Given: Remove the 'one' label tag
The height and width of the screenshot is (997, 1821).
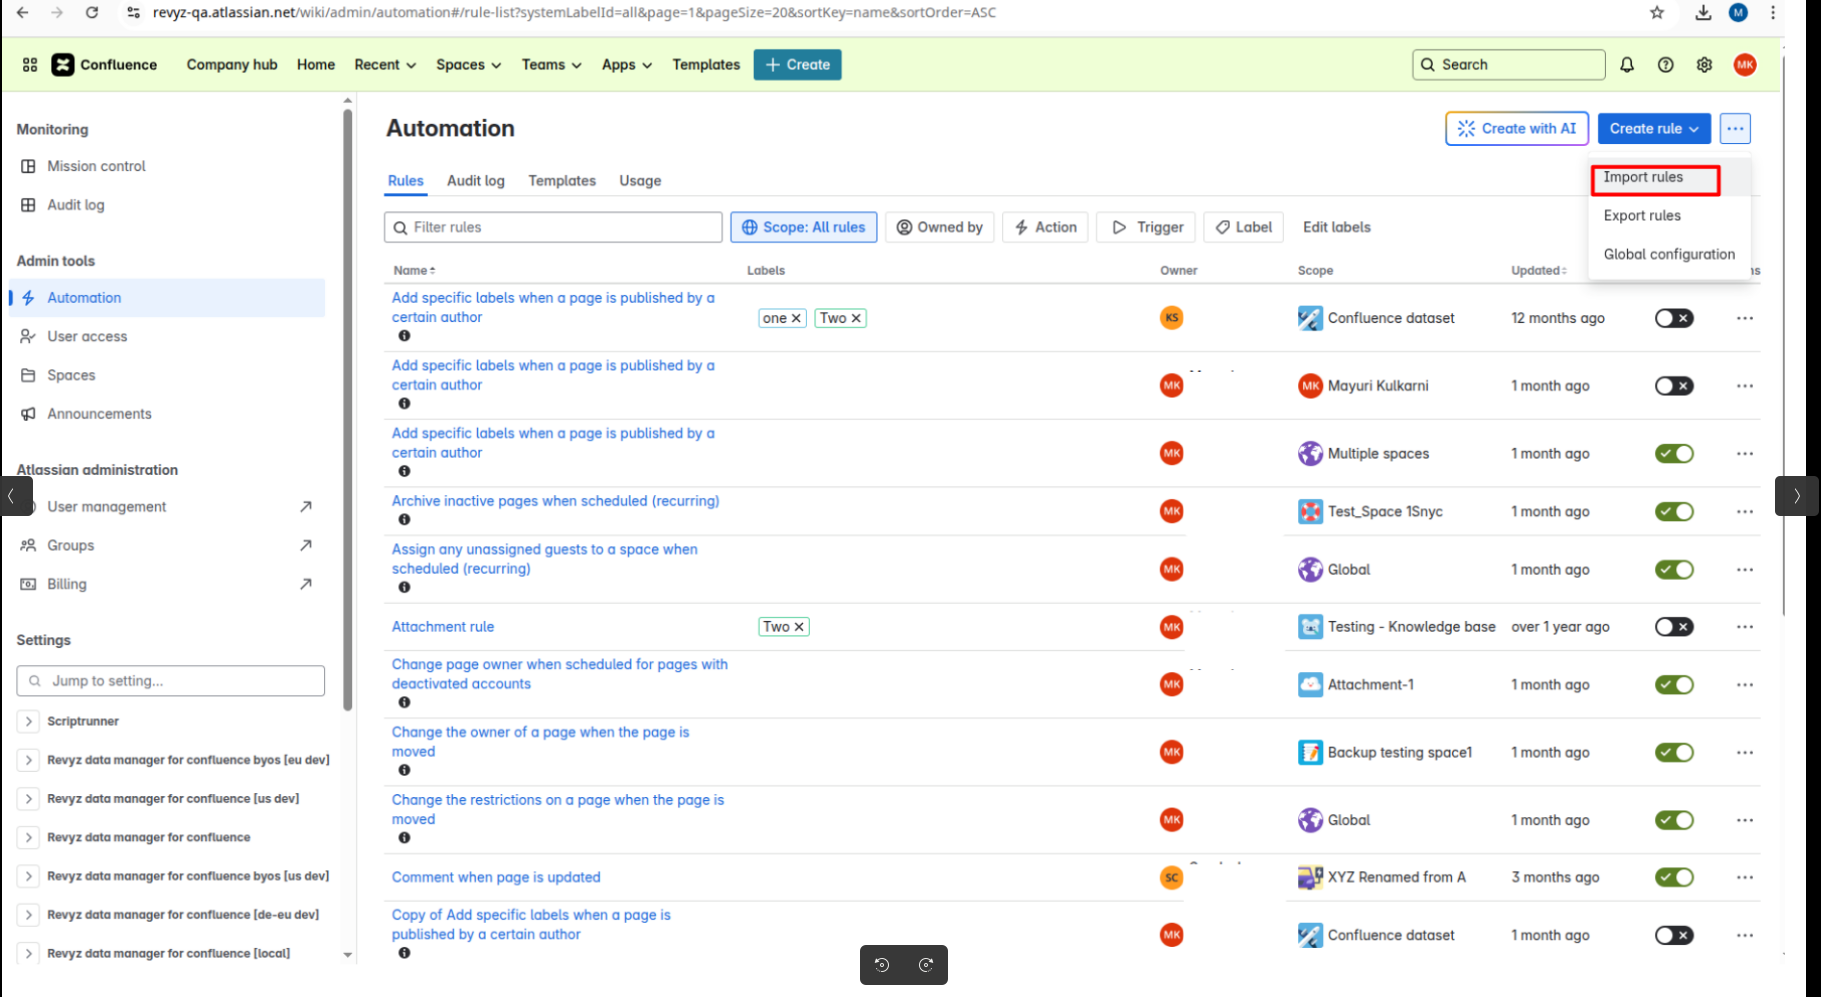Looking at the screenshot, I should tap(796, 318).
